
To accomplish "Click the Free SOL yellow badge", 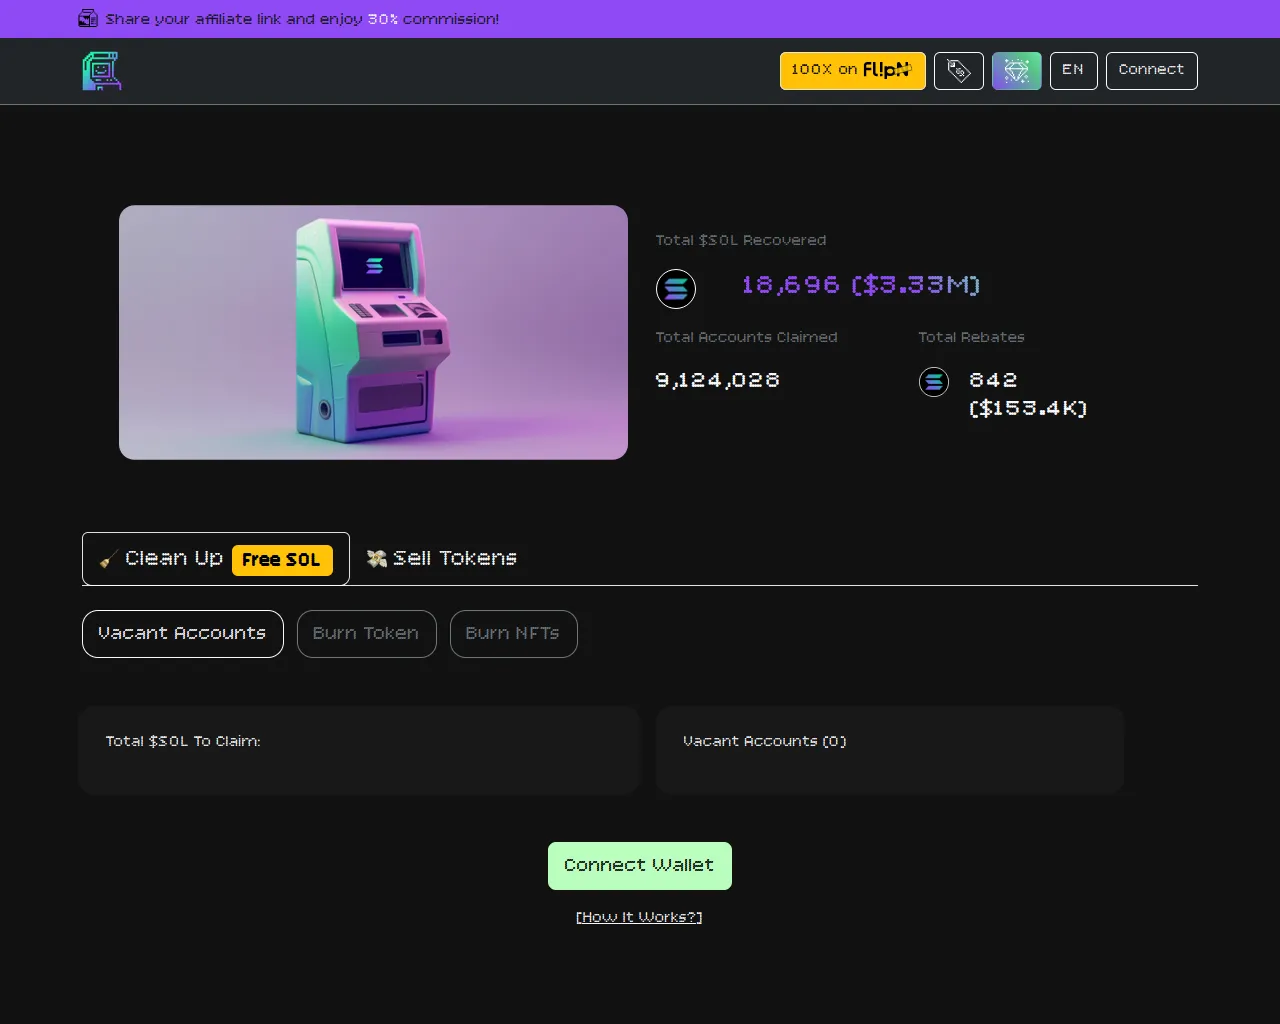I will pos(282,560).
